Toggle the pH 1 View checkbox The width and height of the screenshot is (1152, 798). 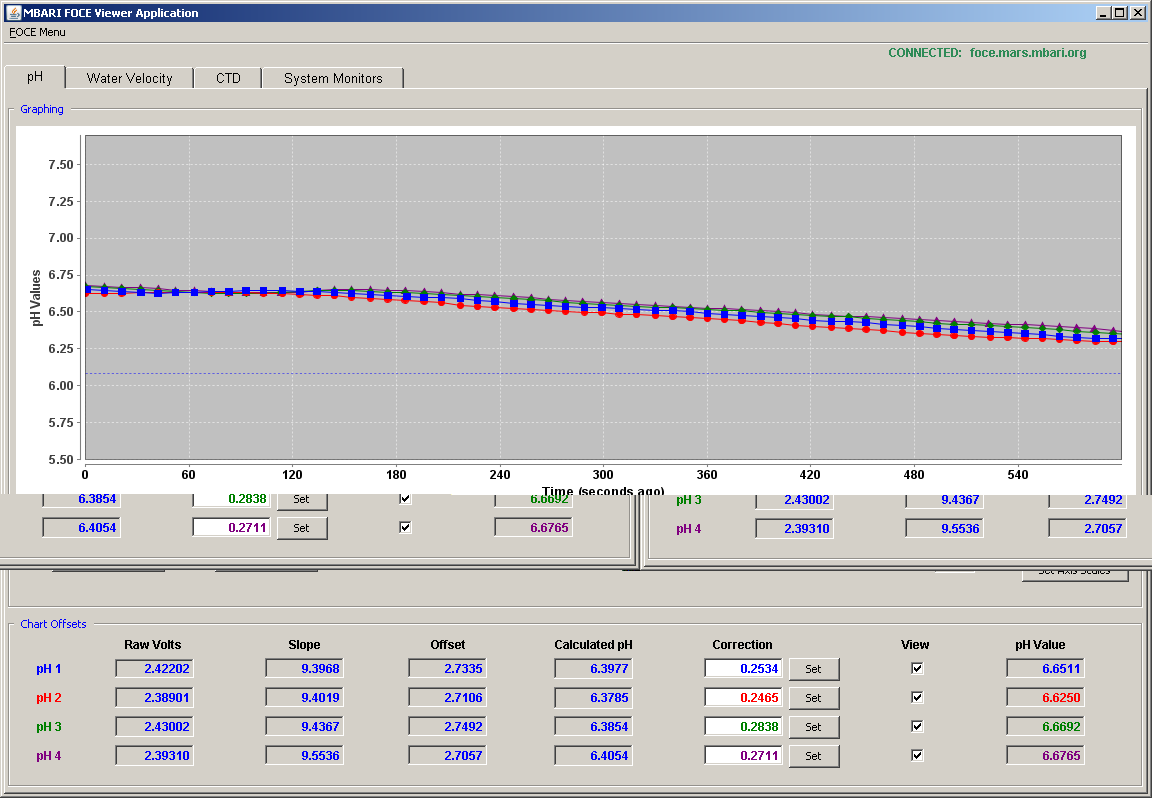pos(917,668)
